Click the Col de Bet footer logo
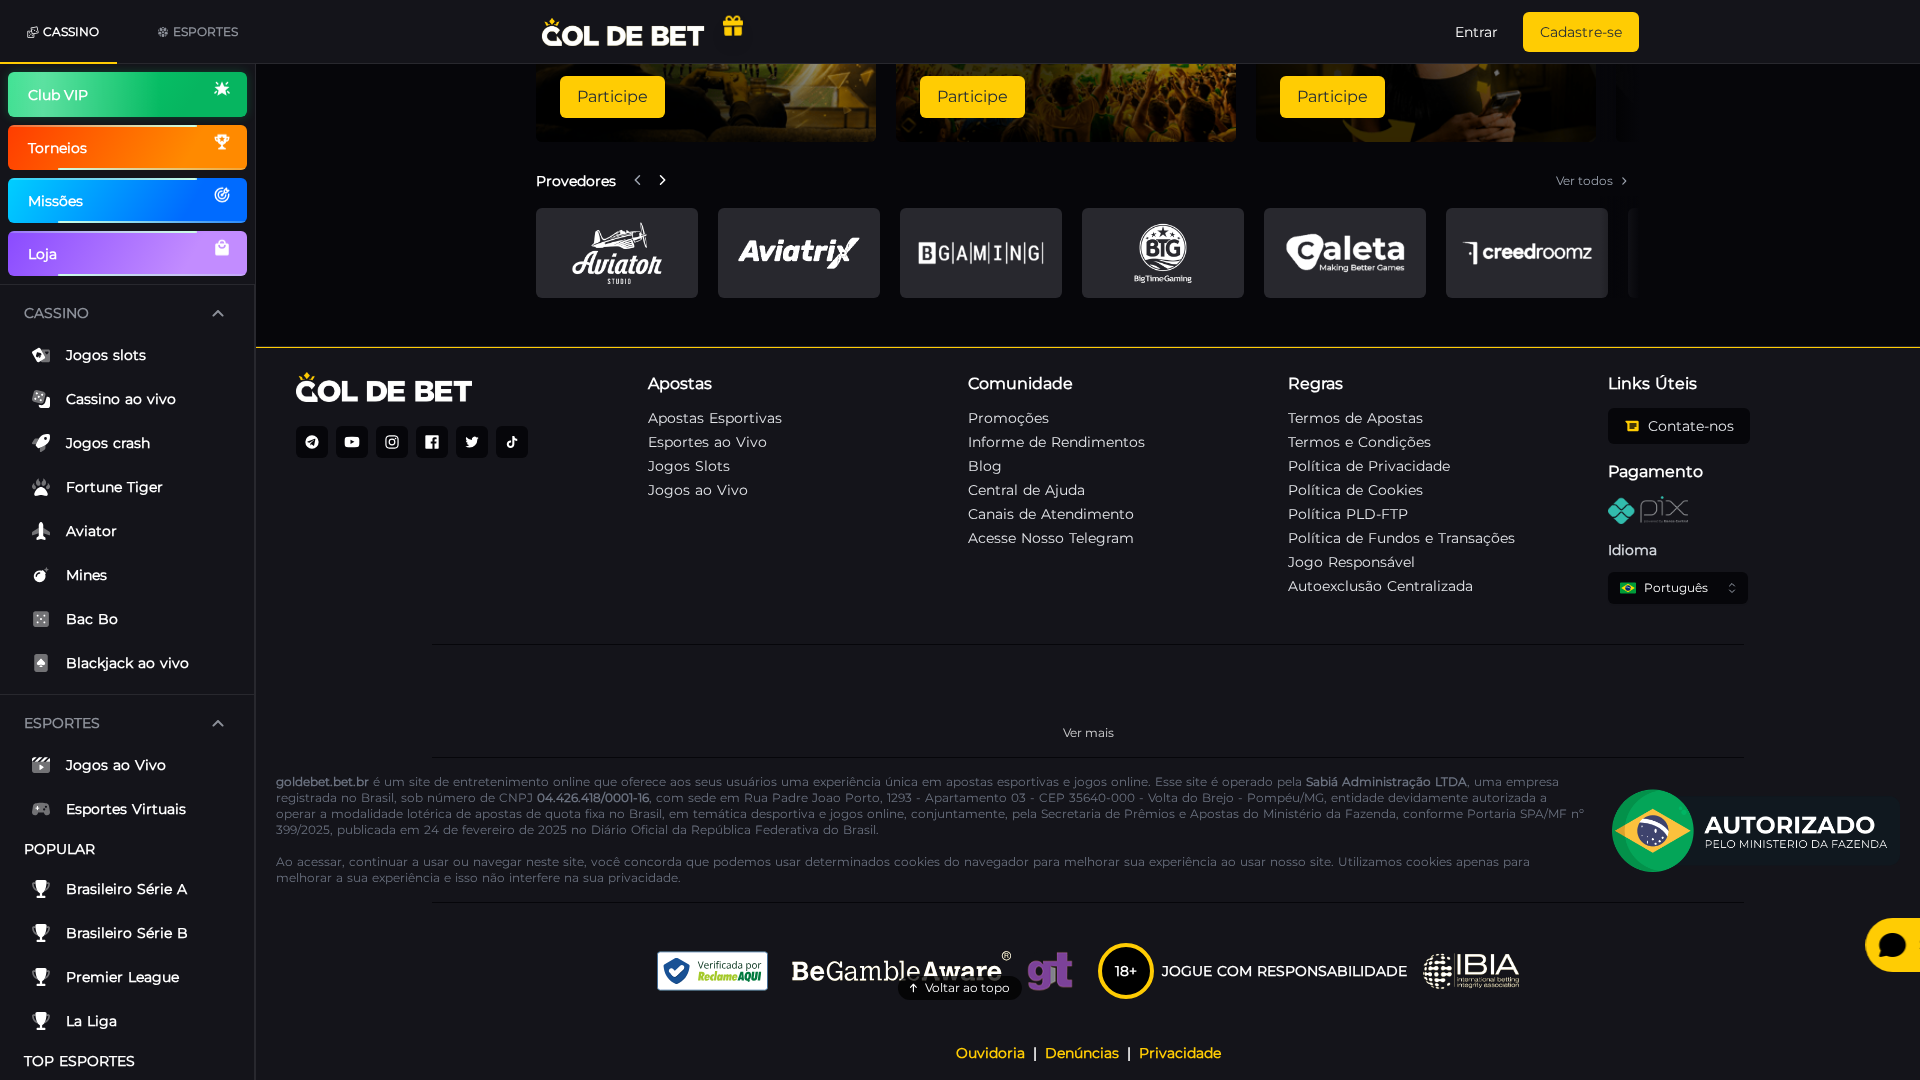This screenshot has width=1920, height=1080. pyautogui.click(x=384, y=388)
